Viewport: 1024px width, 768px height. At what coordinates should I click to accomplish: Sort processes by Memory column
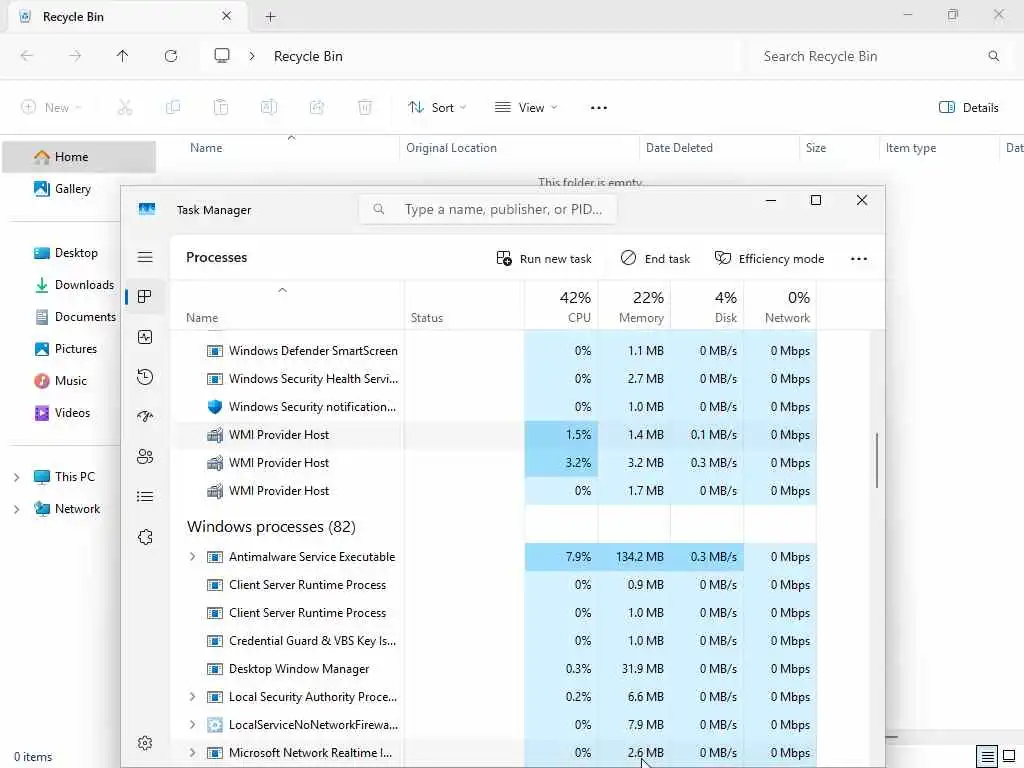pyautogui.click(x=634, y=306)
